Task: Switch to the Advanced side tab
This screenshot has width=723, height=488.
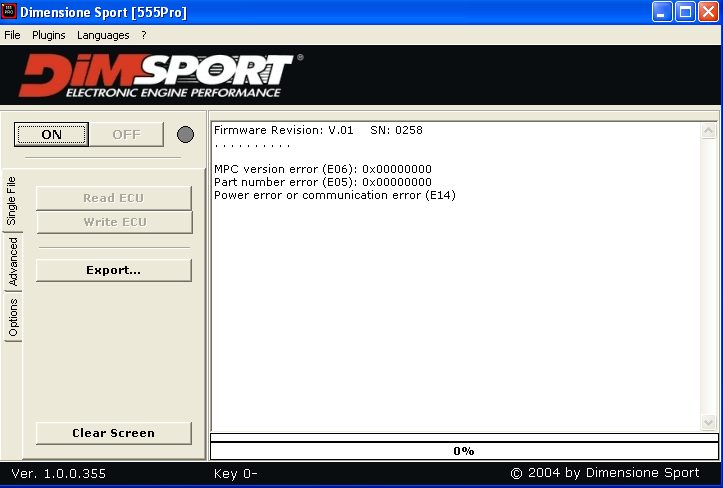Action: tap(13, 262)
